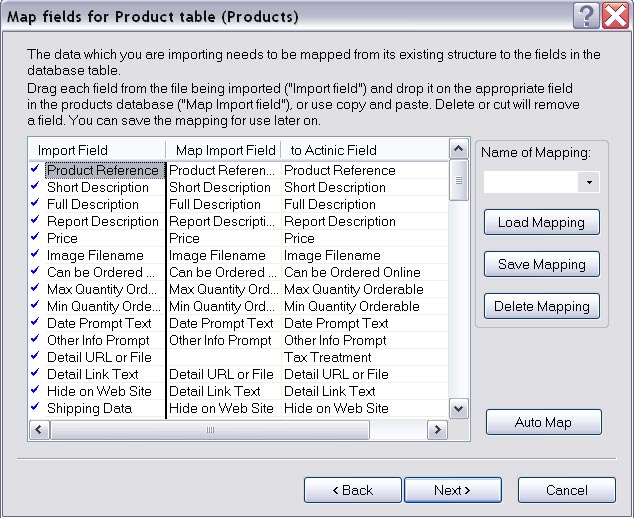Click the Auto Map button
This screenshot has width=634, height=518.
click(543, 422)
